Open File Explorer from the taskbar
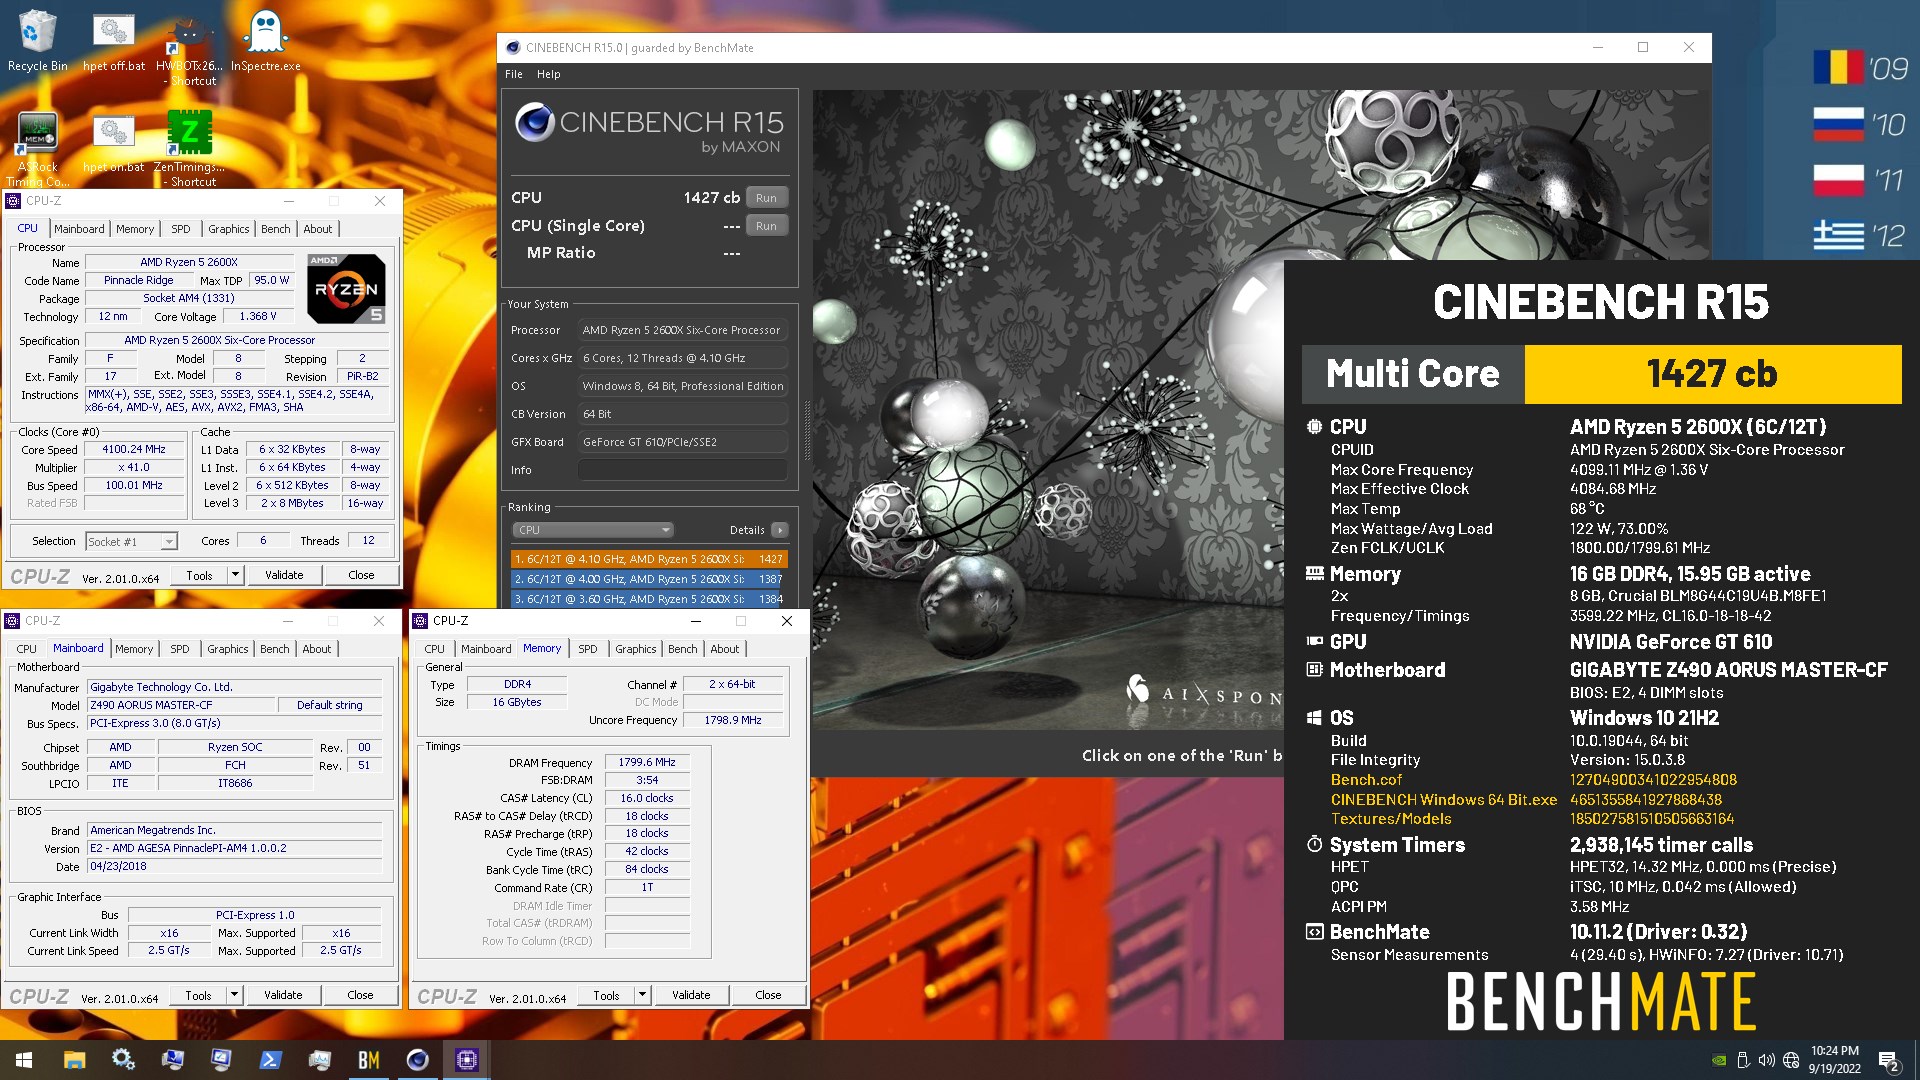Image resolution: width=1920 pixels, height=1080 pixels. tap(74, 1060)
